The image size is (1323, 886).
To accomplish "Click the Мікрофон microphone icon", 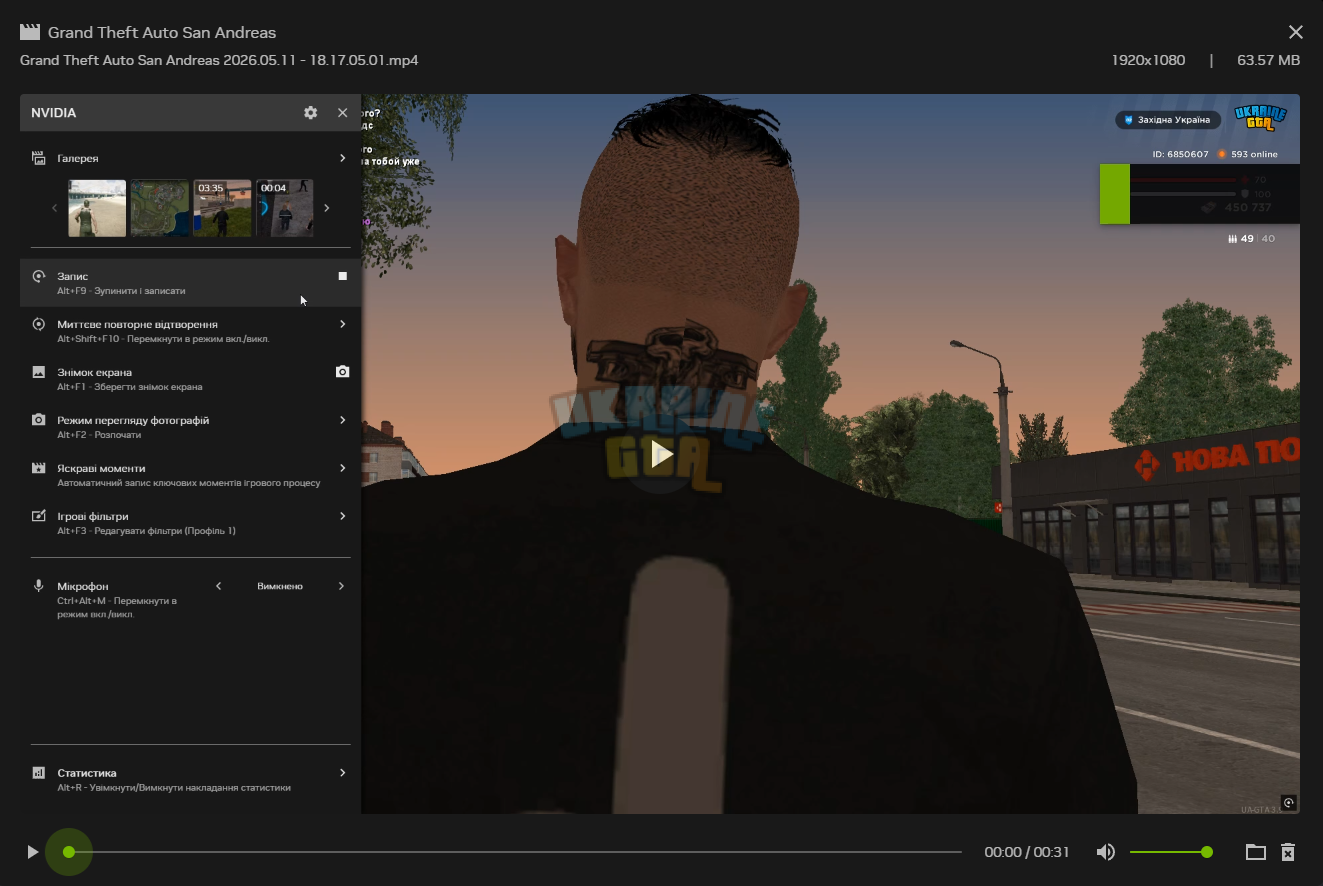I will (x=39, y=586).
